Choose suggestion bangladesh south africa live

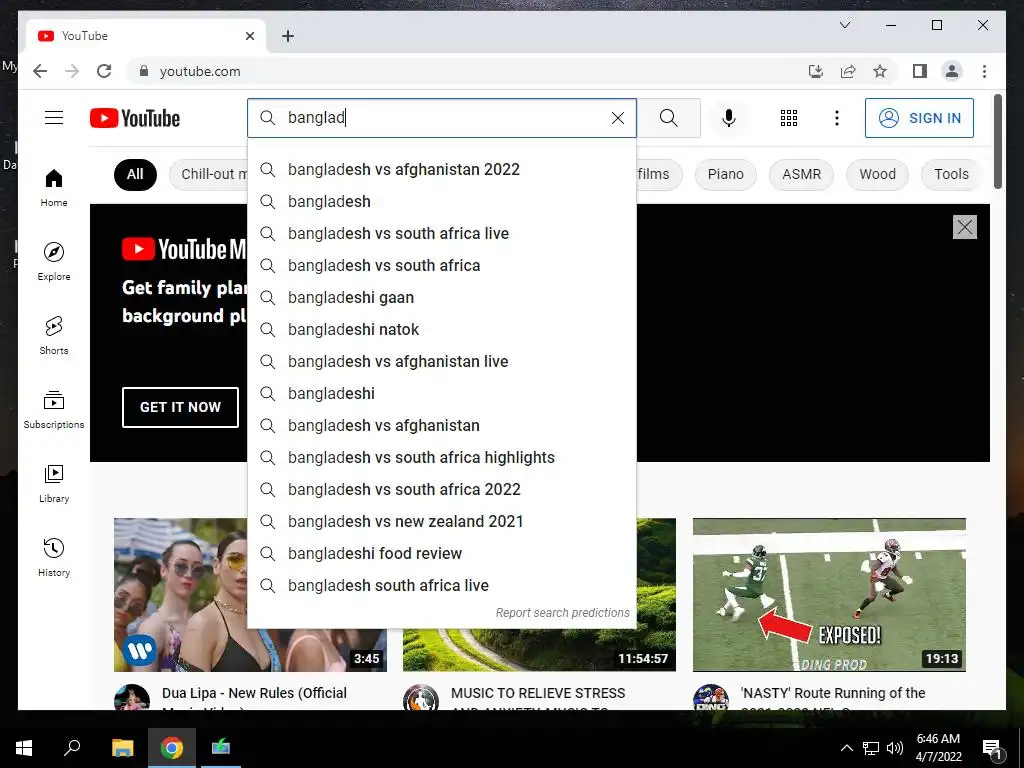442,586
